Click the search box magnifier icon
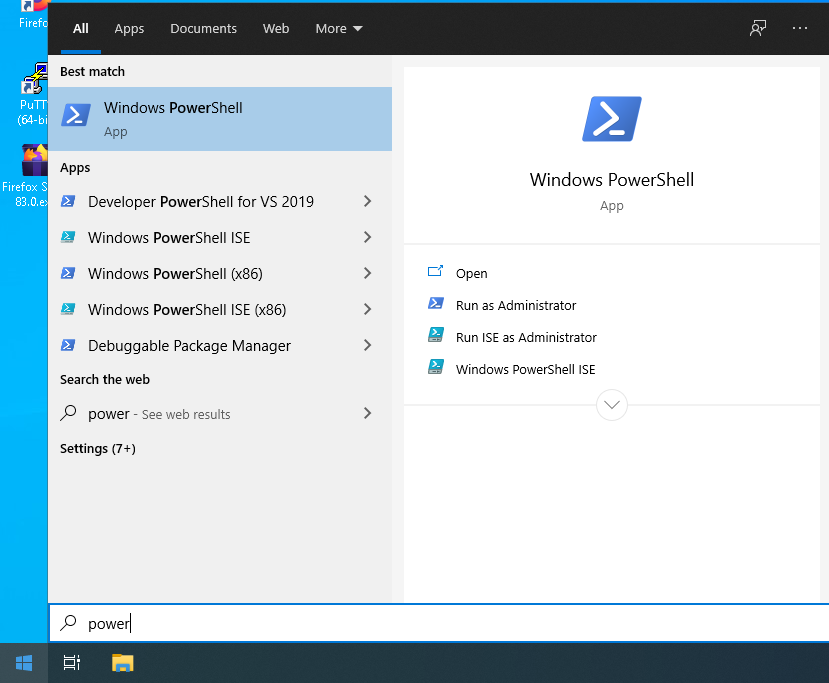 (68, 623)
